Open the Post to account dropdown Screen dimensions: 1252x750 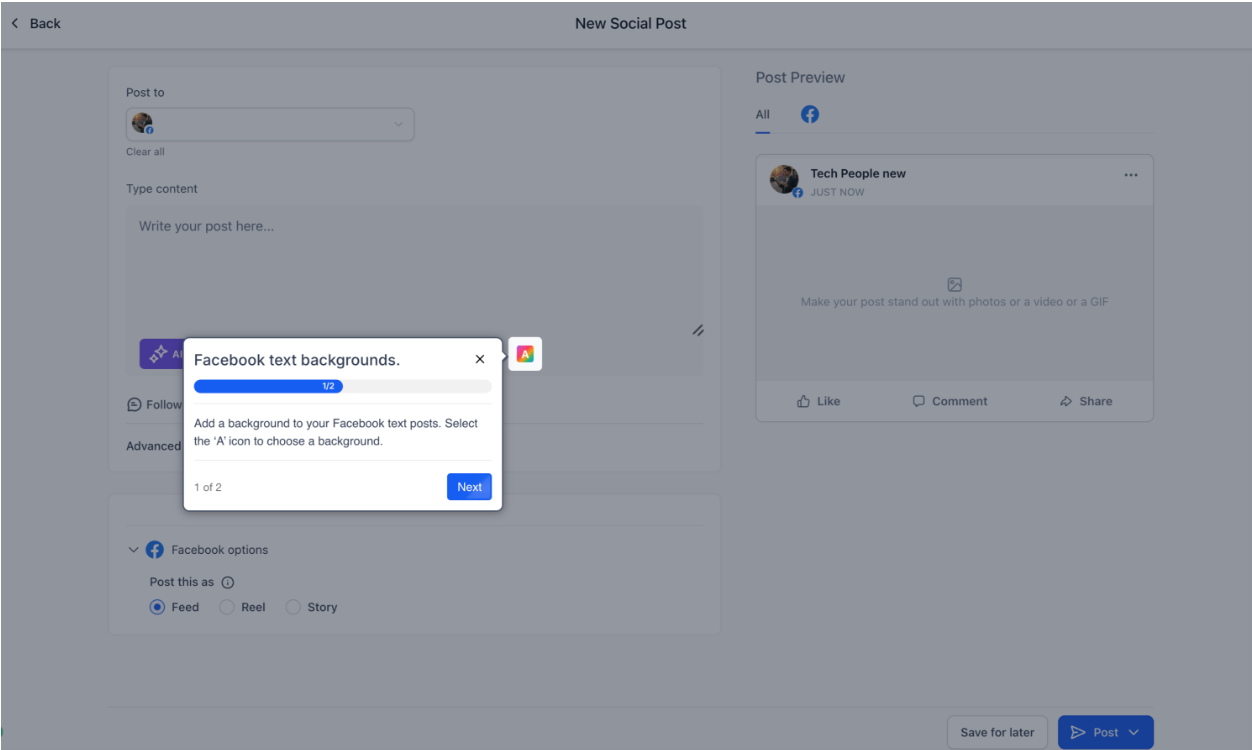point(270,124)
